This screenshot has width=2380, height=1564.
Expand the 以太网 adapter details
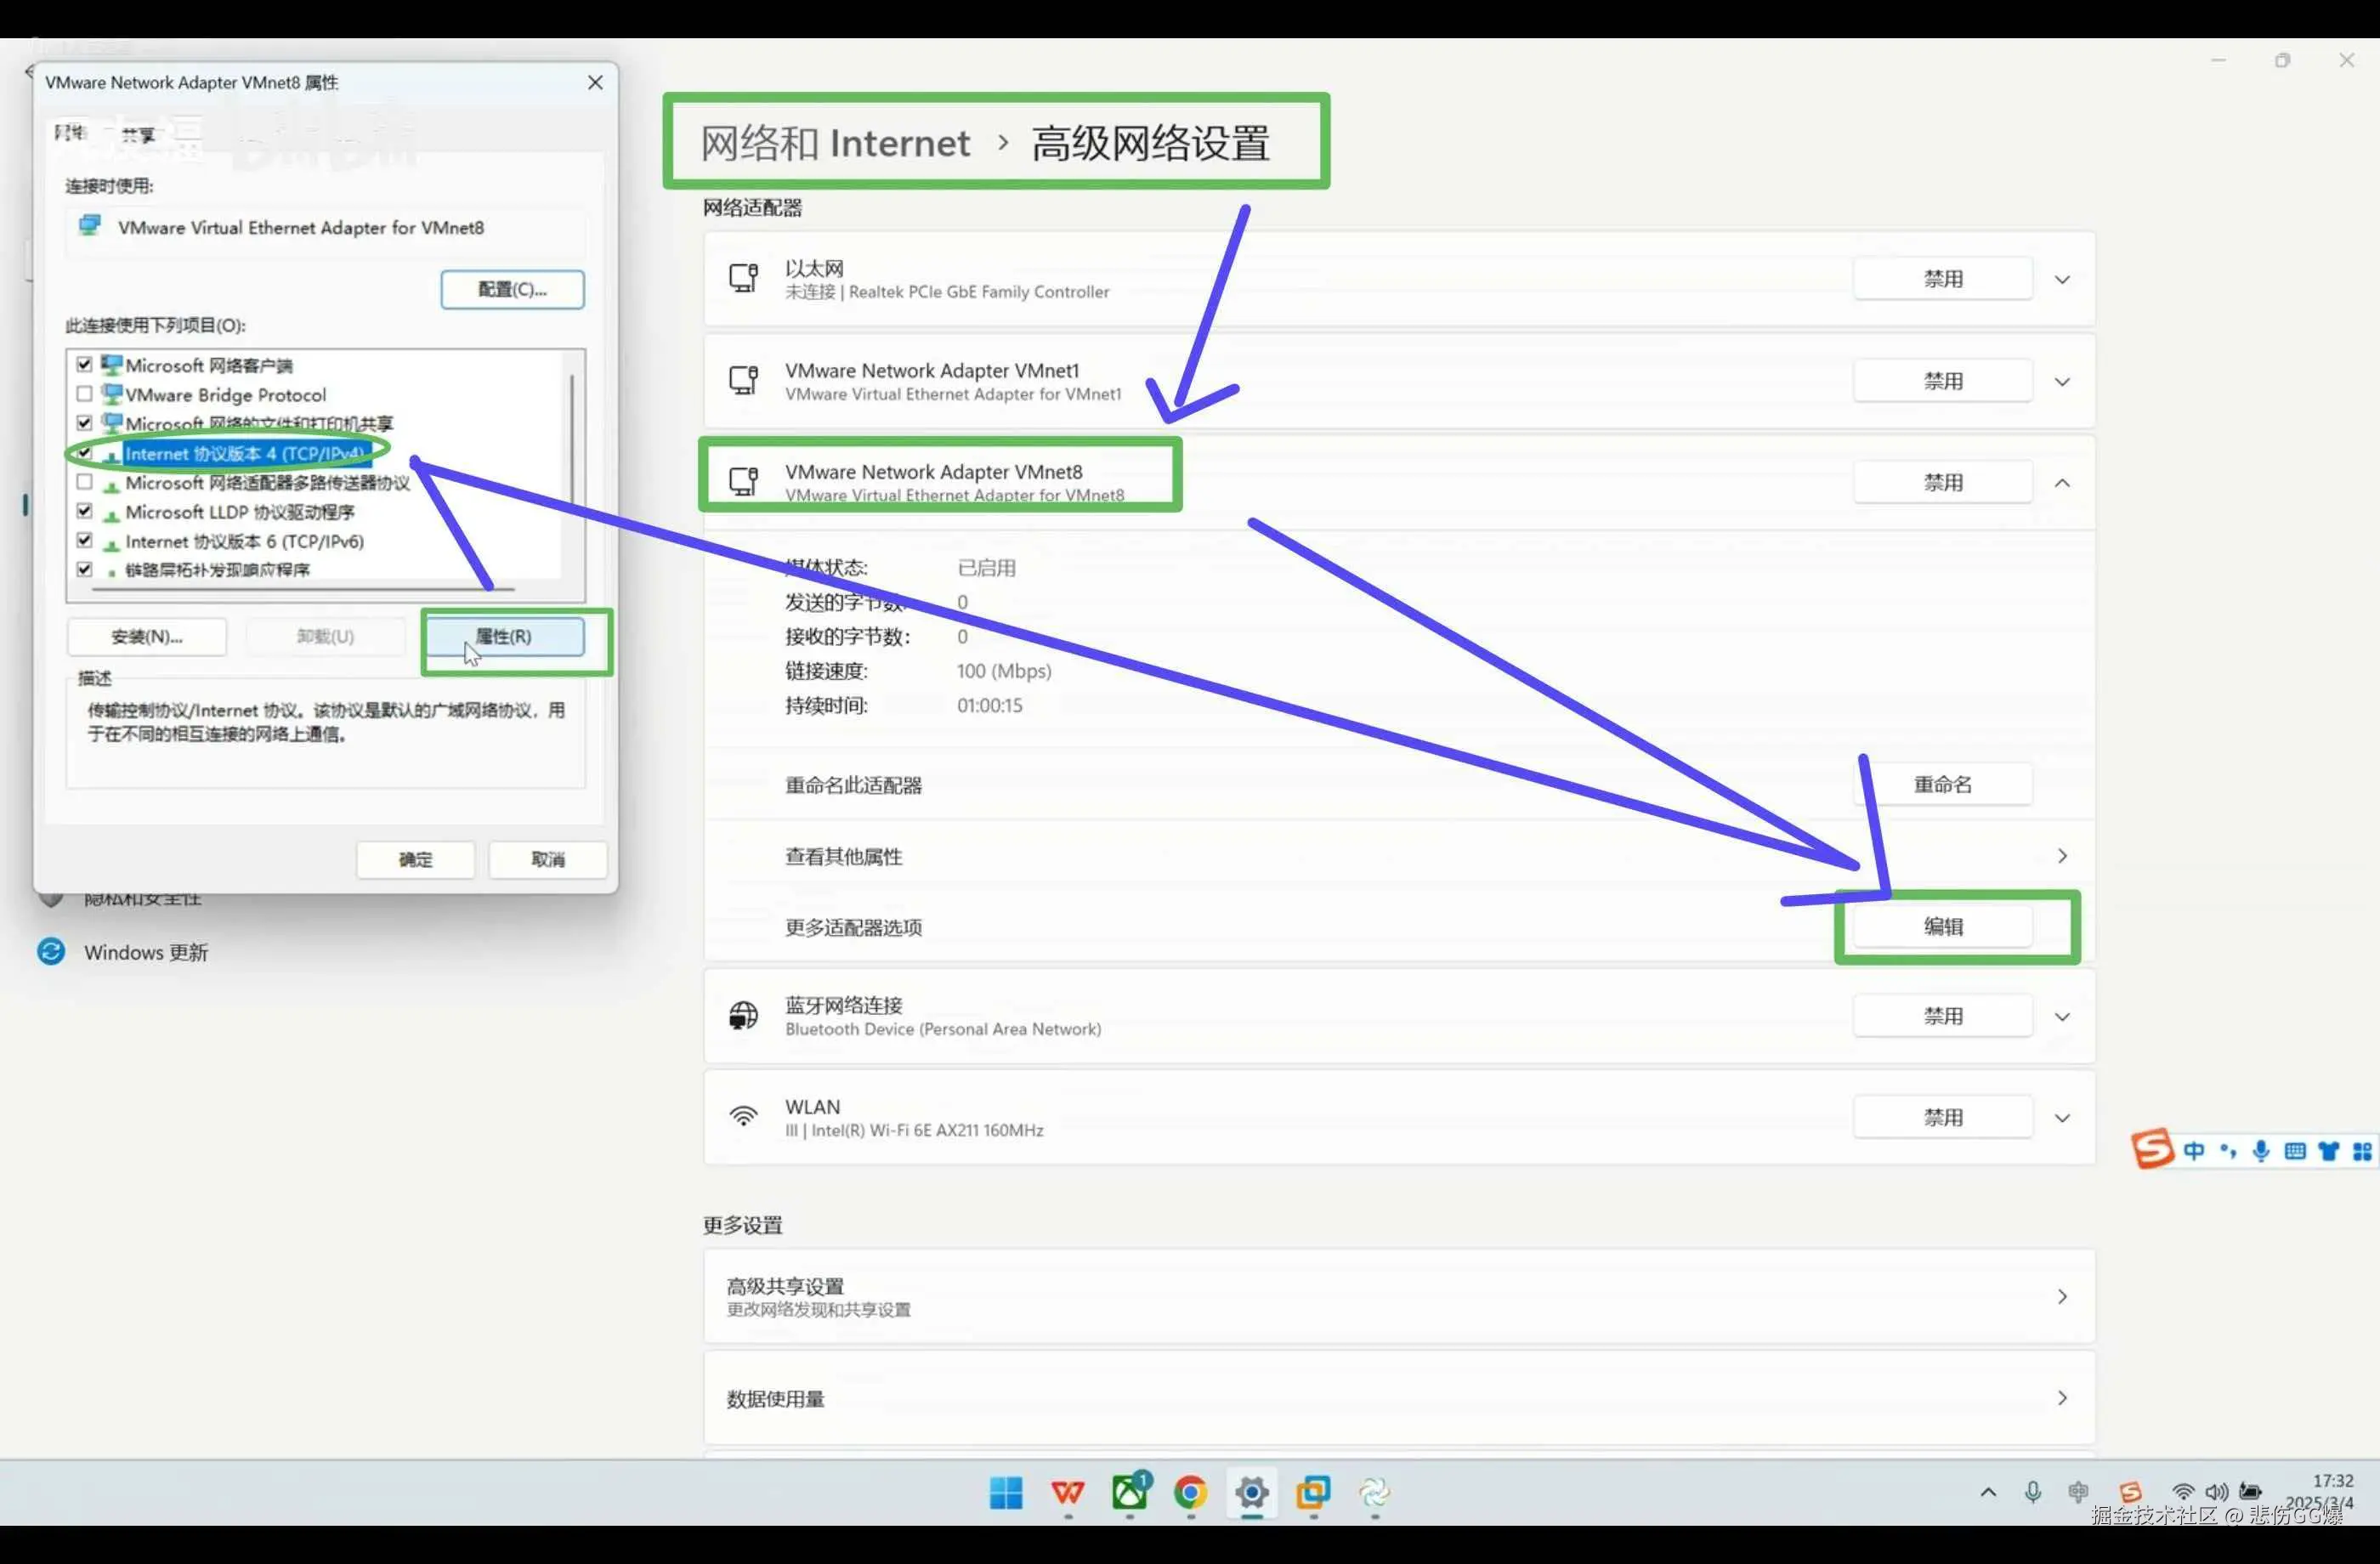[x=2062, y=279]
